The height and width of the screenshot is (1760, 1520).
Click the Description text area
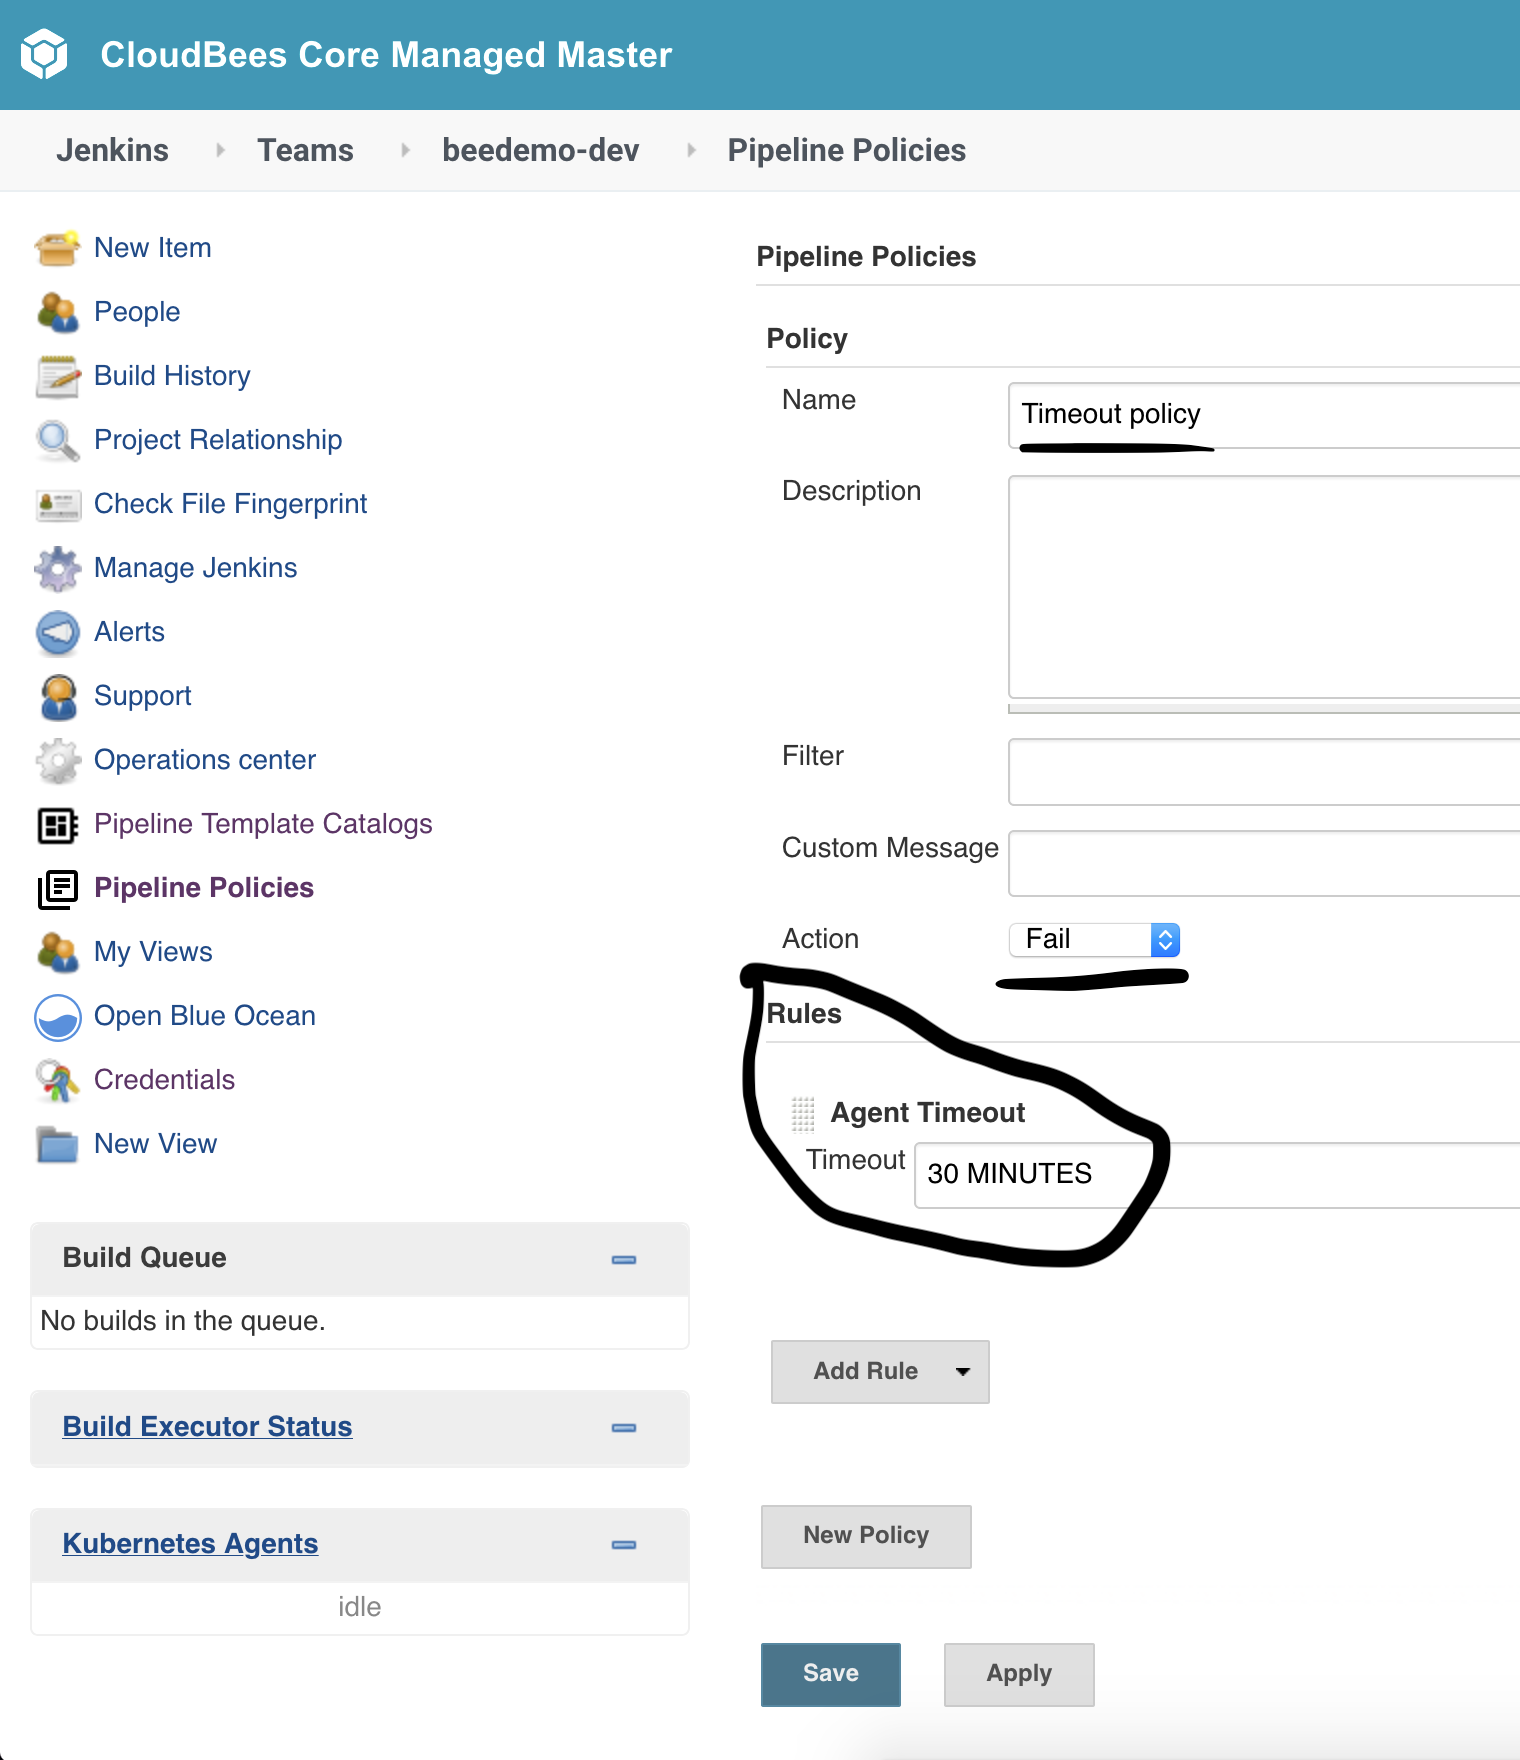coord(1264,587)
